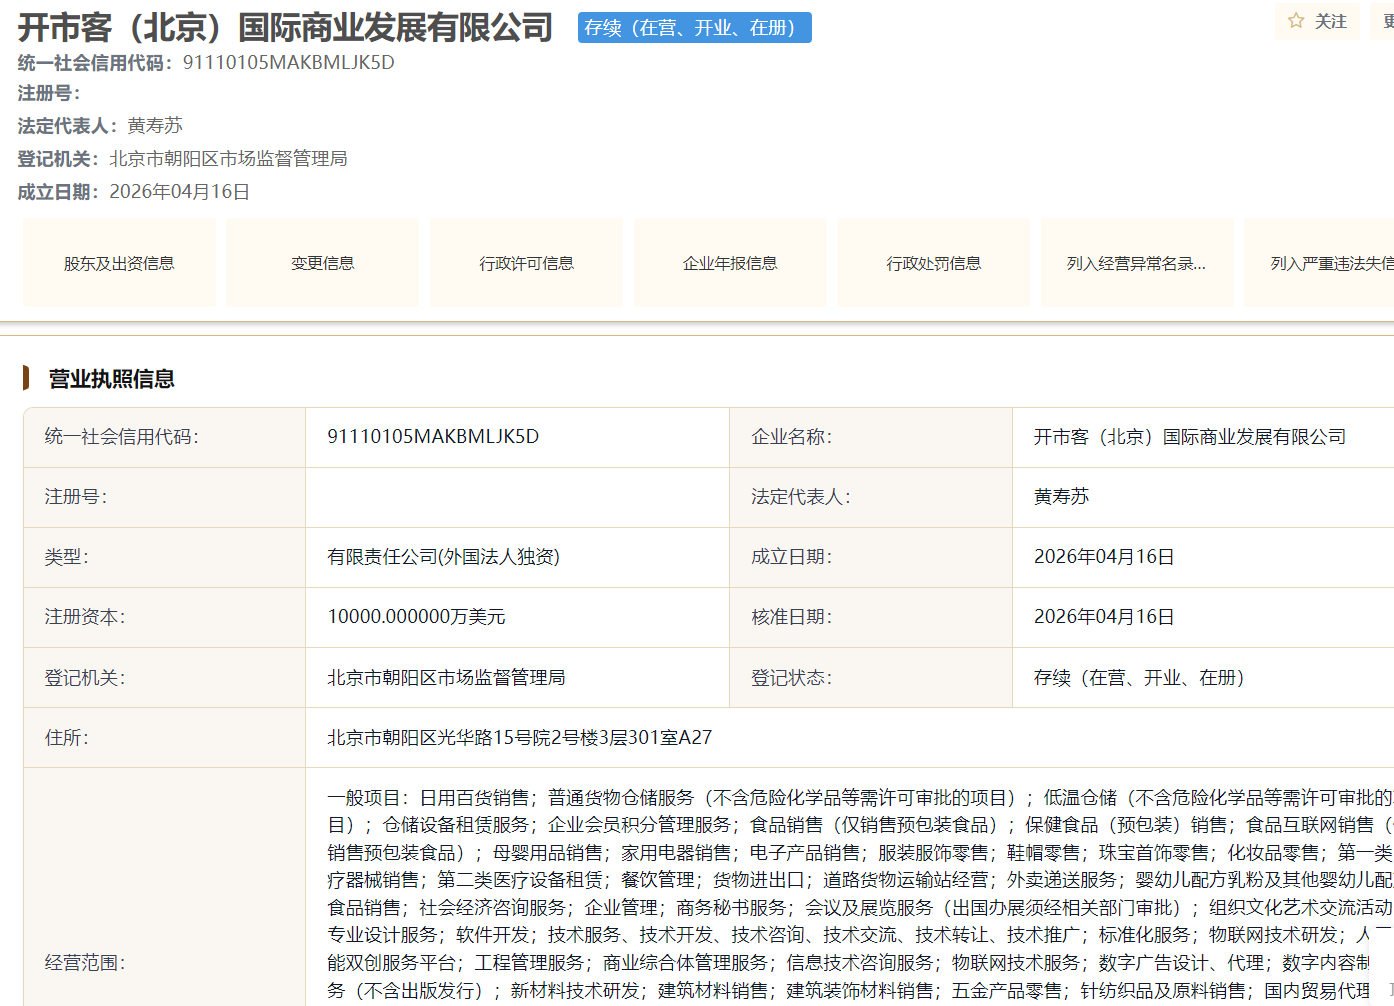Open the 股东及出资信息 tab
The width and height of the screenshot is (1394, 1006).
tap(118, 262)
